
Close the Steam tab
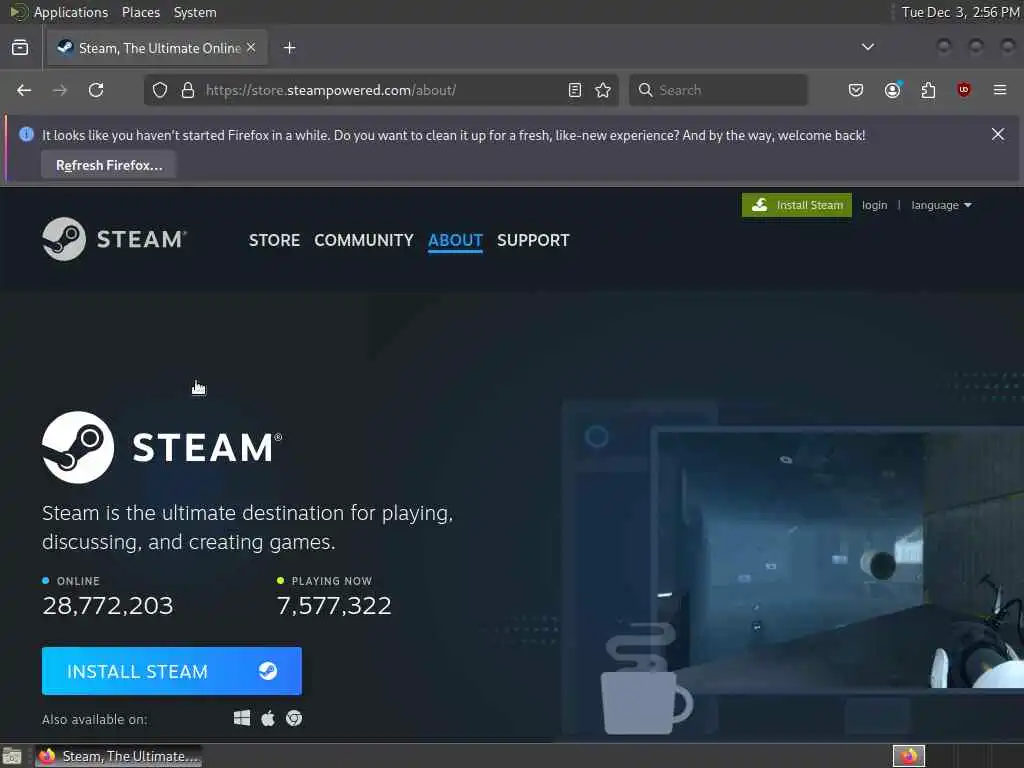pyautogui.click(x=251, y=48)
